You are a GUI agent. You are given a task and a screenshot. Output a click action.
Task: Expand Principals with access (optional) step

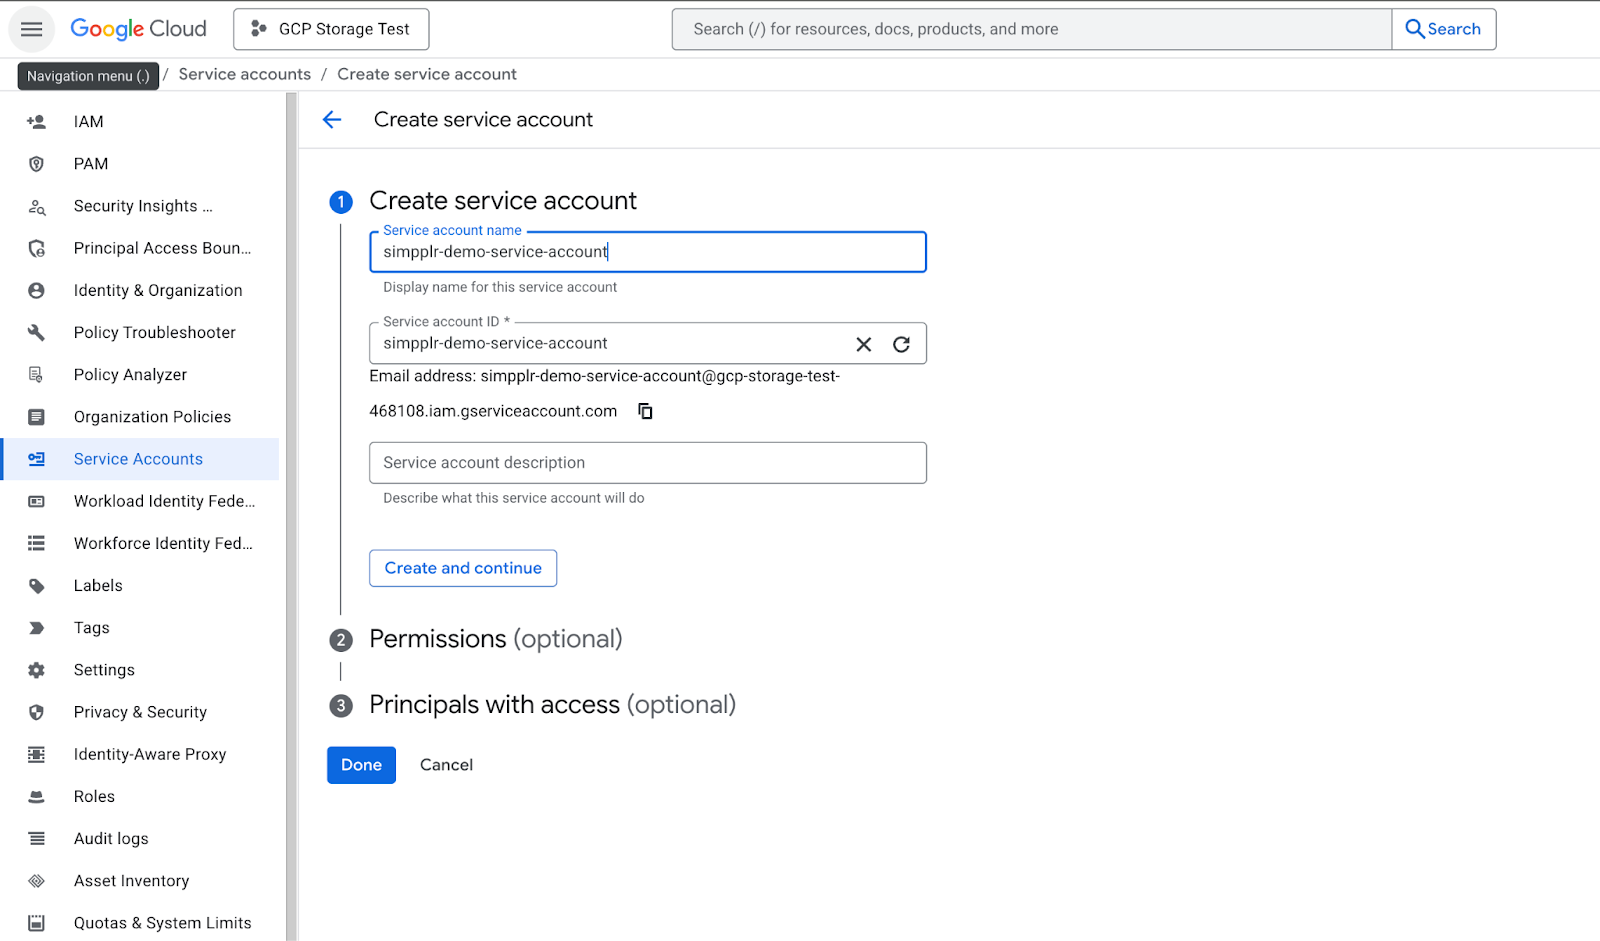[x=552, y=705]
